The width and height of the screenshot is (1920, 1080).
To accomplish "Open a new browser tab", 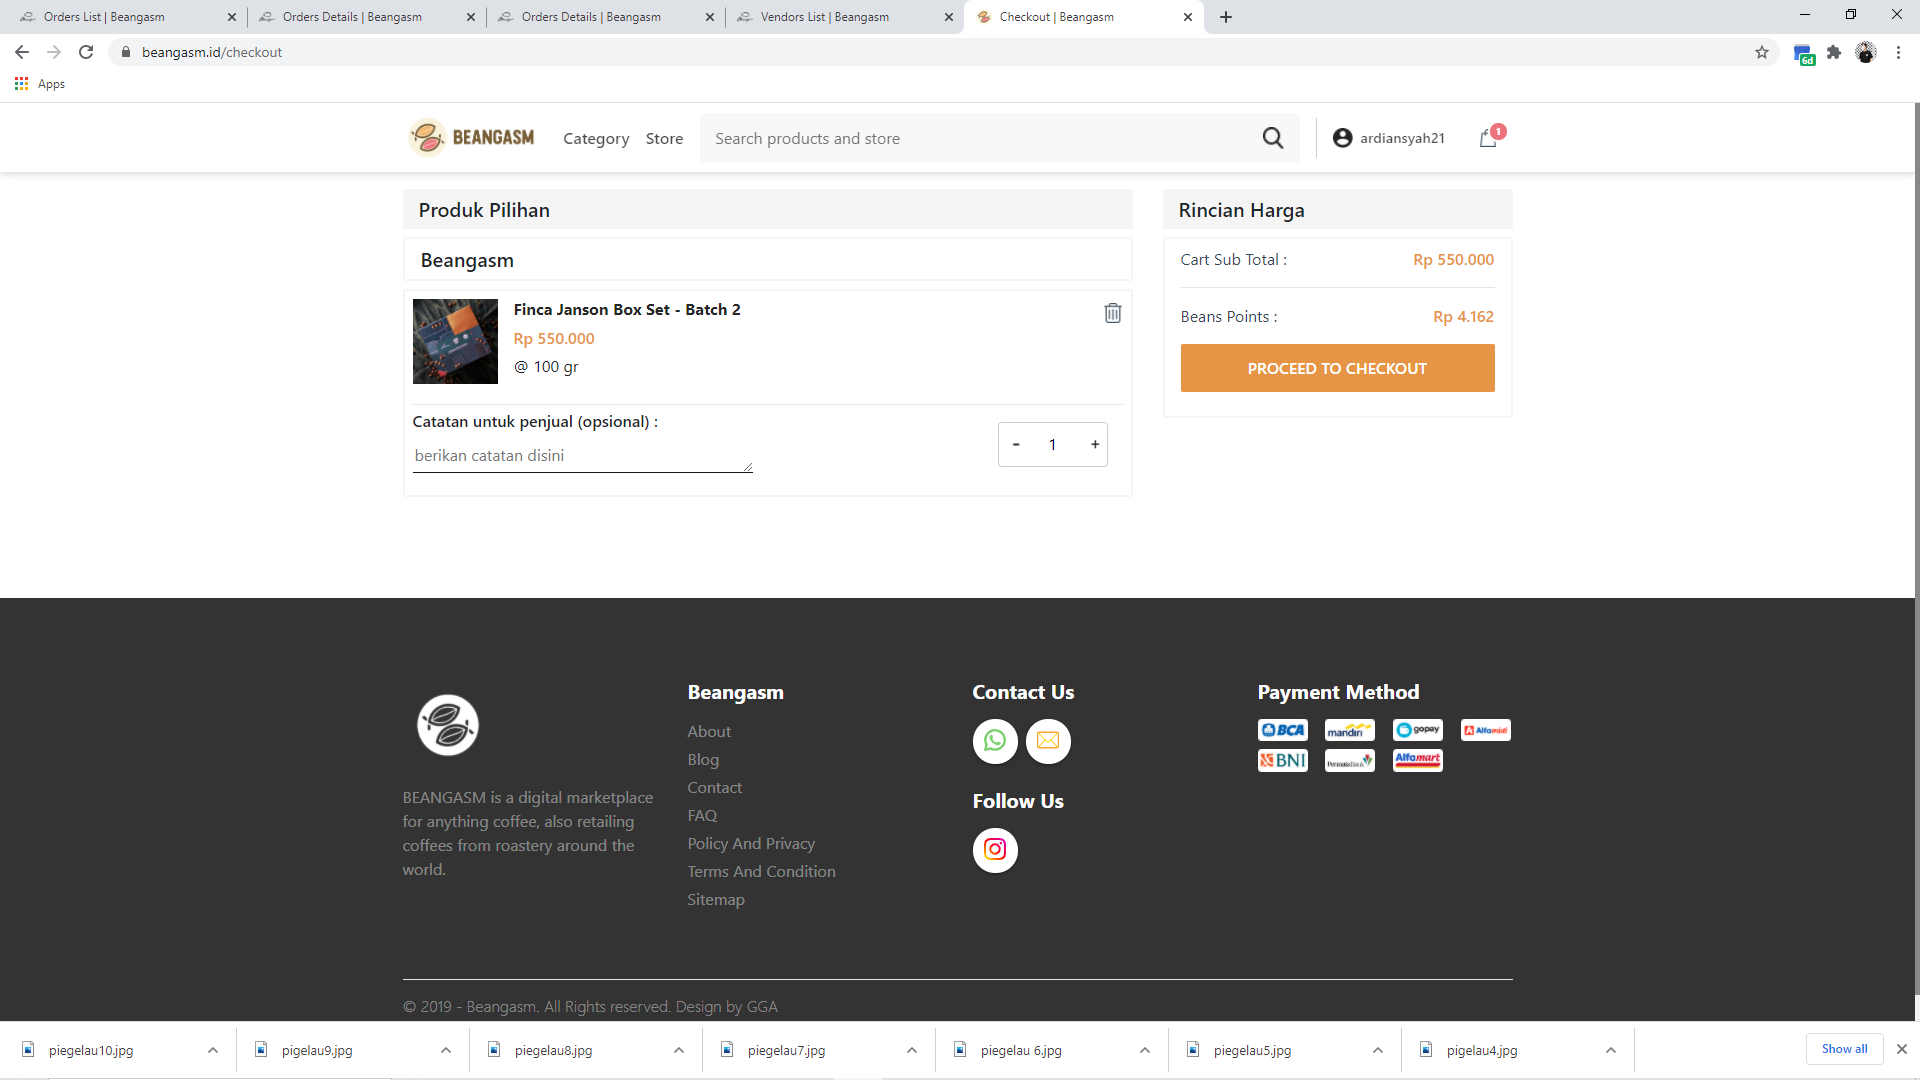I will (1226, 17).
